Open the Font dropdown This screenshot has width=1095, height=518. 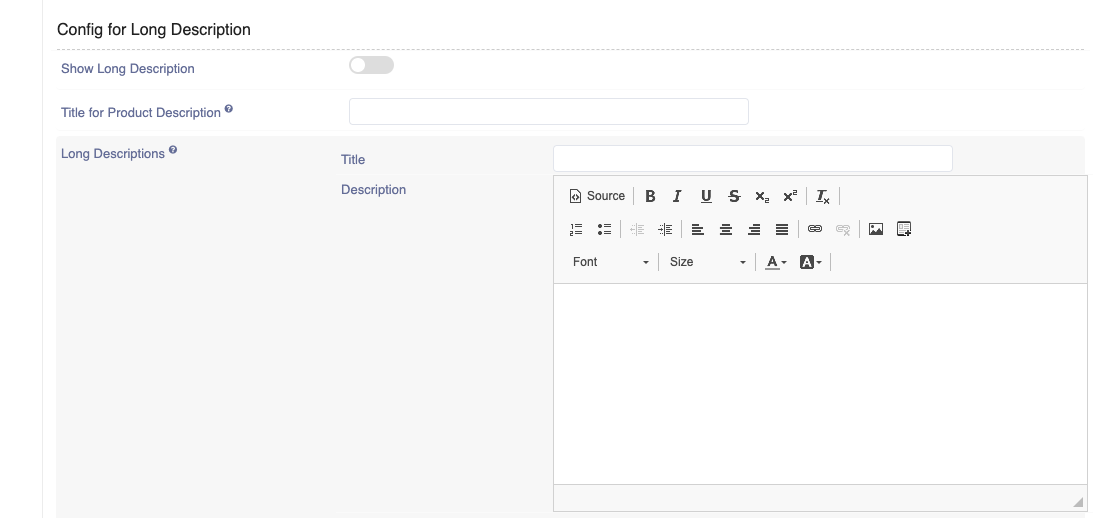click(610, 262)
